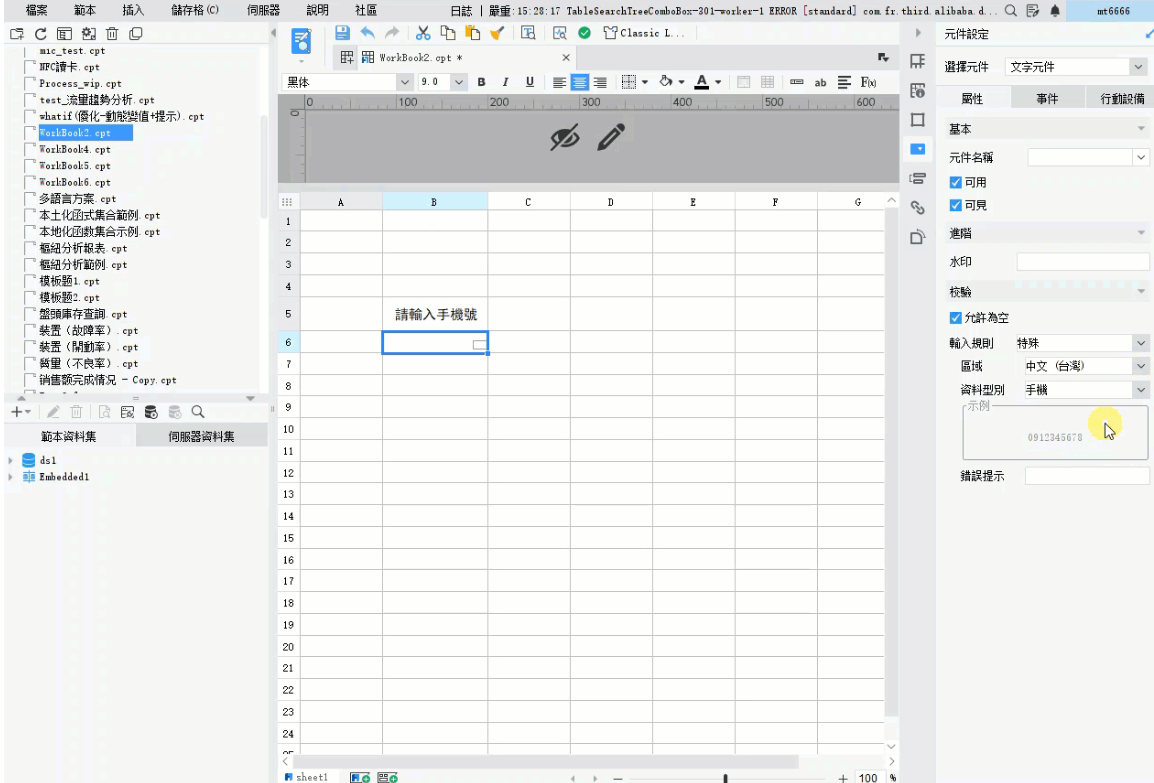
Task: Open the 插入 menu
Action: pyautogui.click(x=132, y=10)
